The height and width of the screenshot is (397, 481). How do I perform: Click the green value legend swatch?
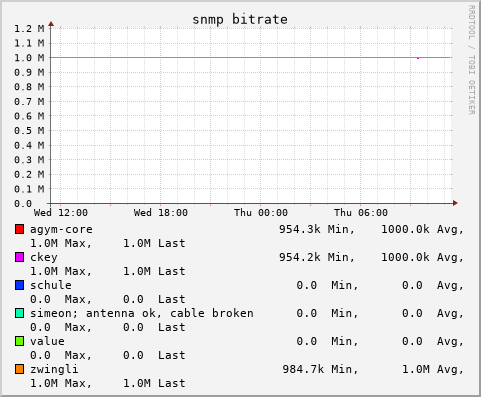pyautogui.click(x=19, y=341)
